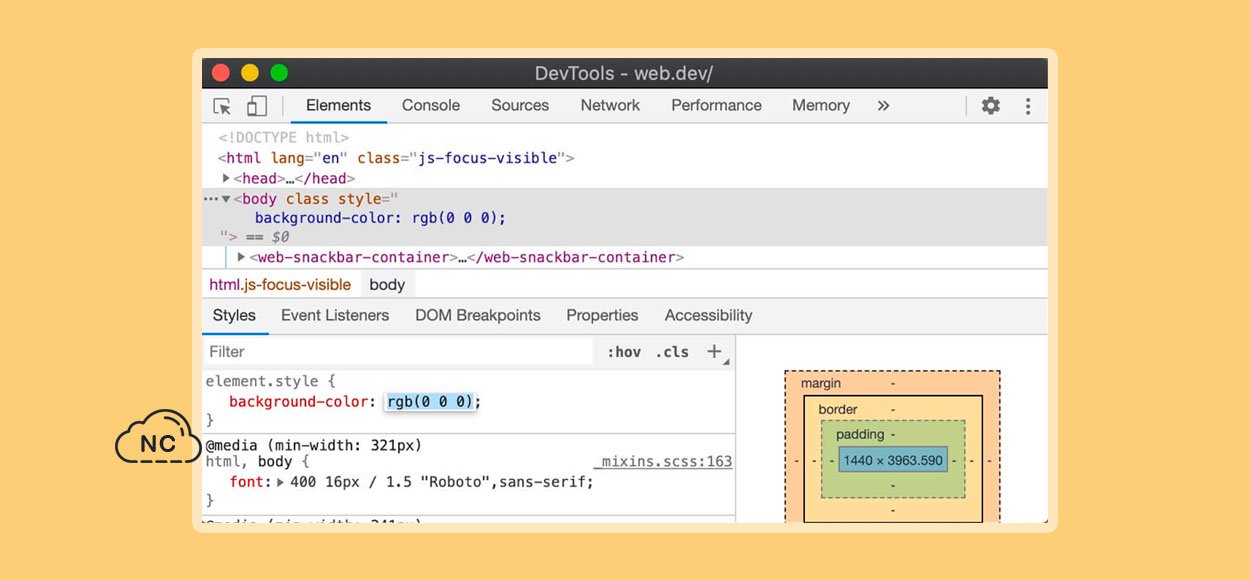1250x580 pixels.
Task: Toggle the device toolbar icon
Action: point(257,106)
